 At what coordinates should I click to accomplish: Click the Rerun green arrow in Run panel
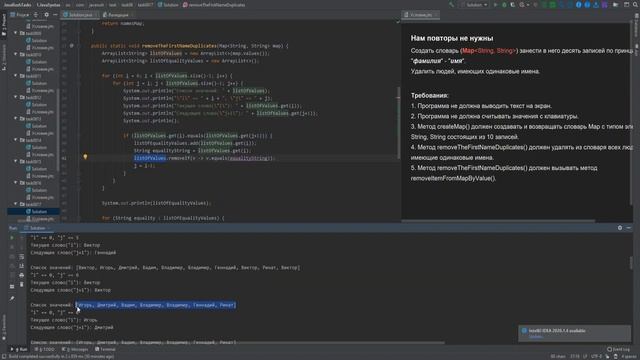tap(12, 238)
